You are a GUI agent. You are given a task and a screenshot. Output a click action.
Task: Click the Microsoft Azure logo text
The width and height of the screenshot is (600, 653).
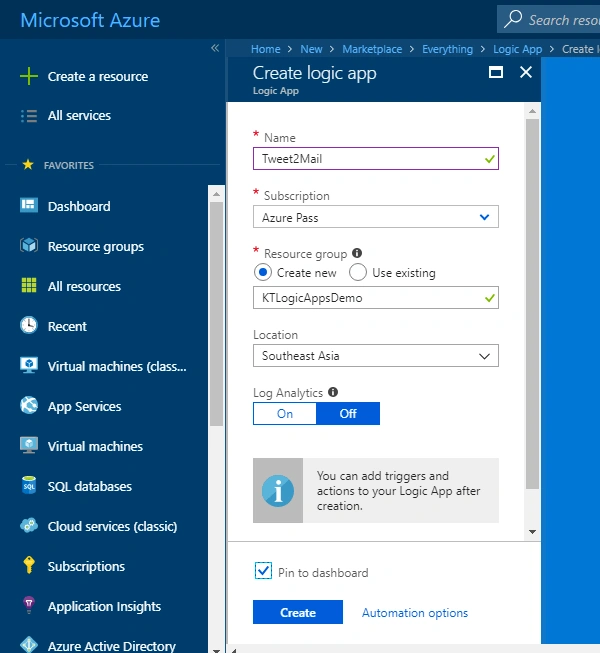pyautogui.click(x=90, y=20)
